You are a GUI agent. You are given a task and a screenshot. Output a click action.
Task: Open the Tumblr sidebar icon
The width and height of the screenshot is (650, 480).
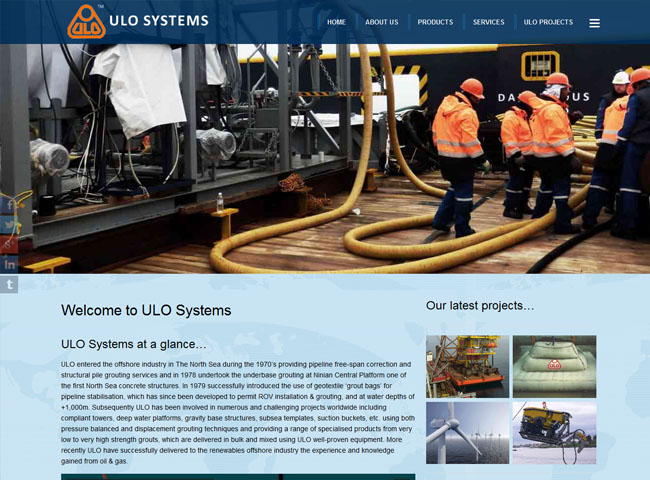pyautogui.click(x=9, y=284)
